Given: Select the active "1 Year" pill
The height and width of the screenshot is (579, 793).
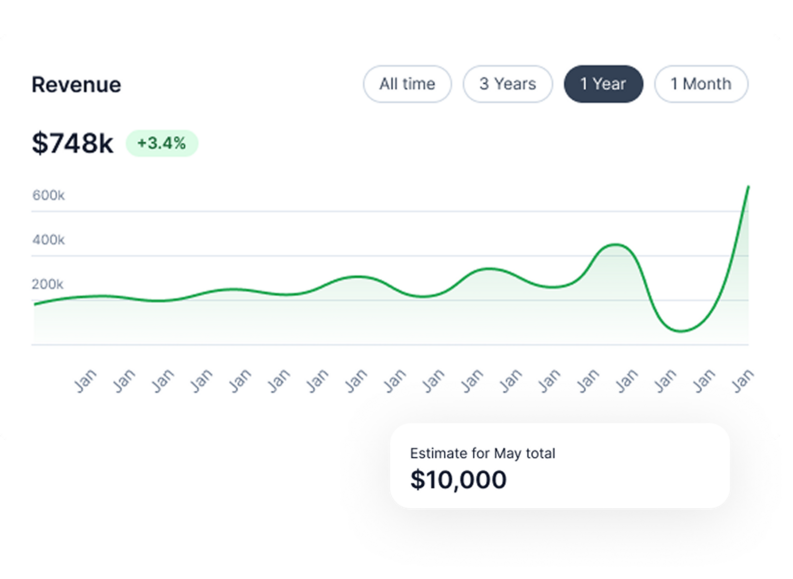Looking at the screenshot, I should tap(603, 84).
